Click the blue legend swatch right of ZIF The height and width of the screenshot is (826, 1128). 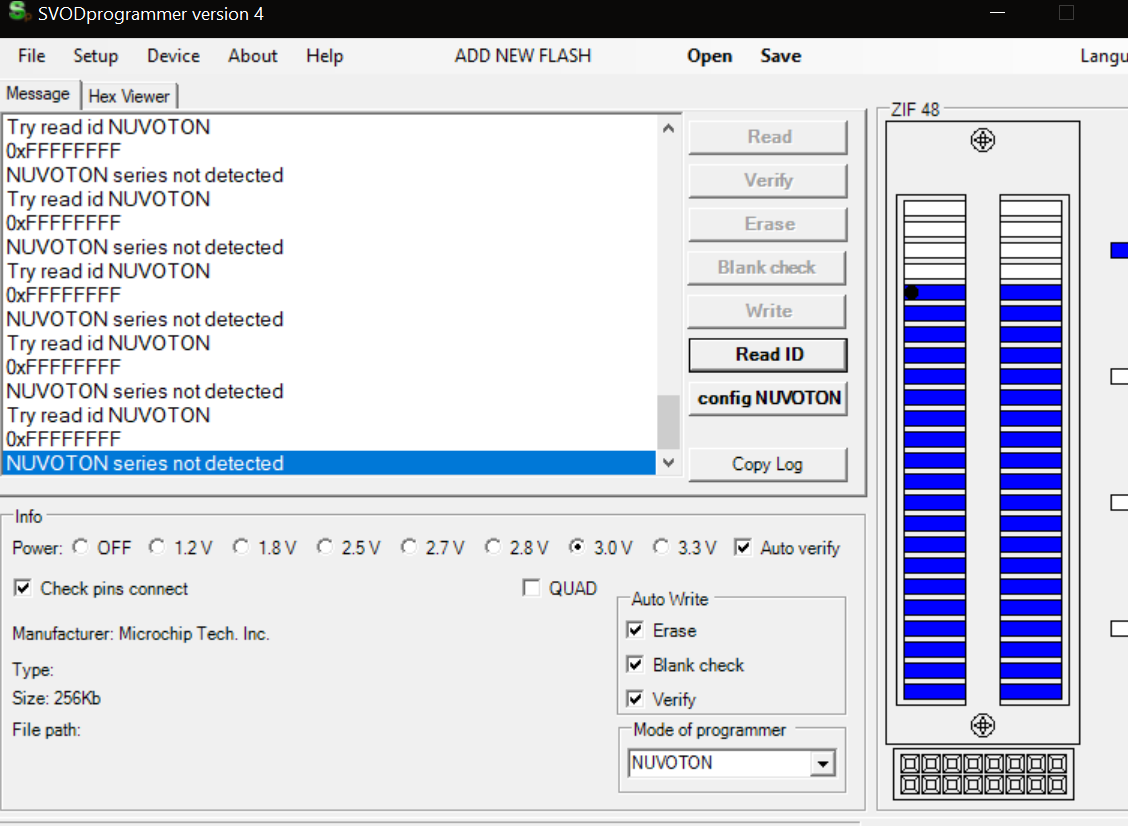tap(1119, 250)
